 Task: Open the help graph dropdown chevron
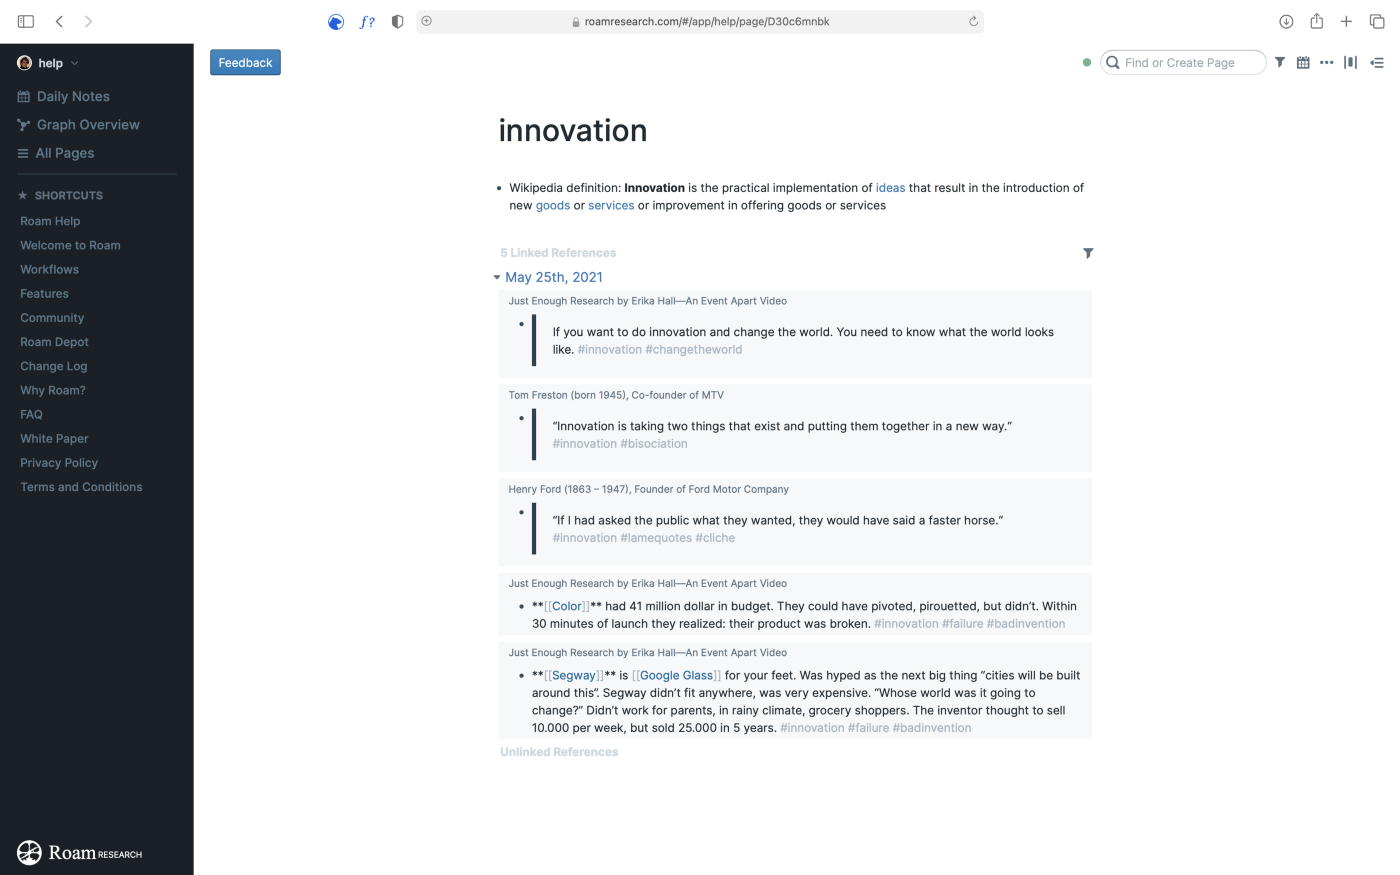75,63
